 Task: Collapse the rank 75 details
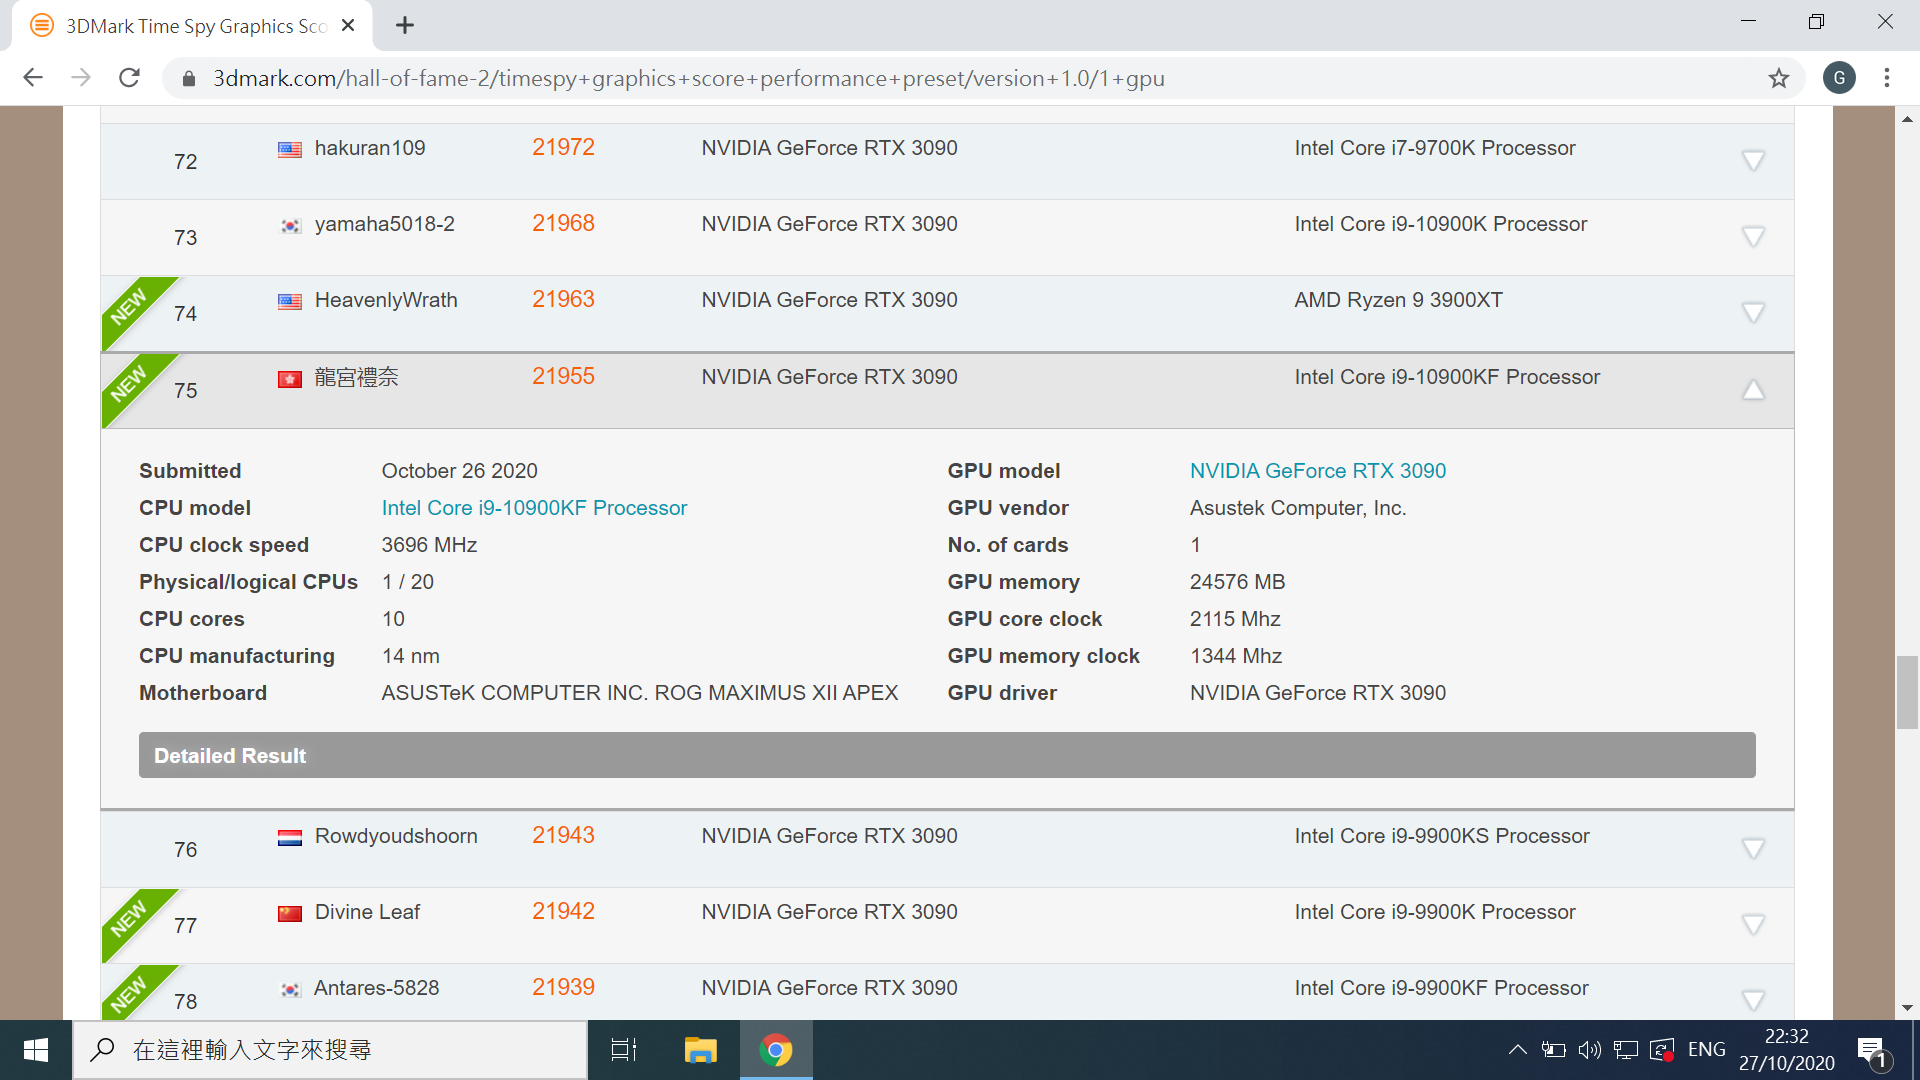(1753, 390)
